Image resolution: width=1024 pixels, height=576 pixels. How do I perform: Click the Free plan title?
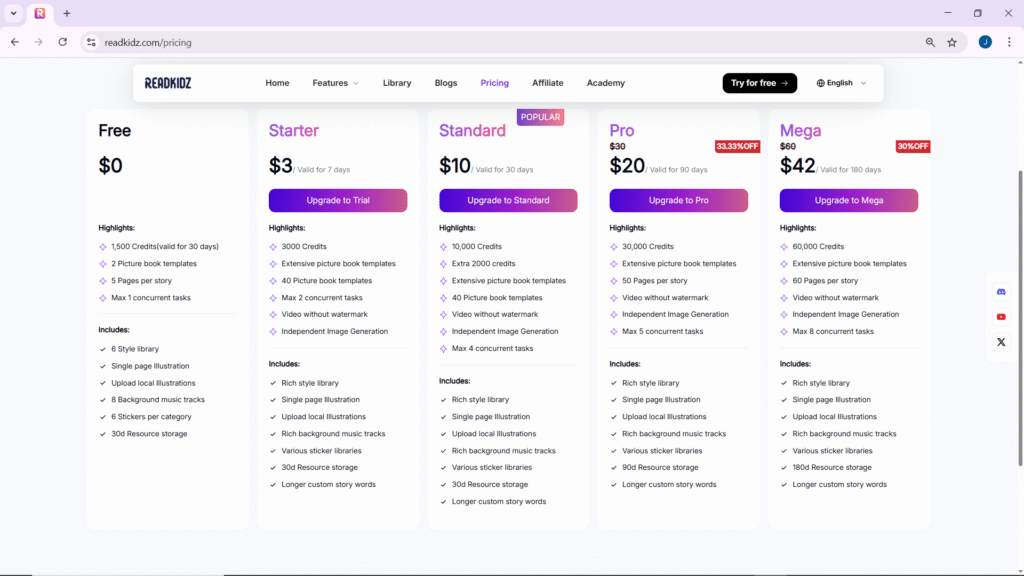coord(114,131)
